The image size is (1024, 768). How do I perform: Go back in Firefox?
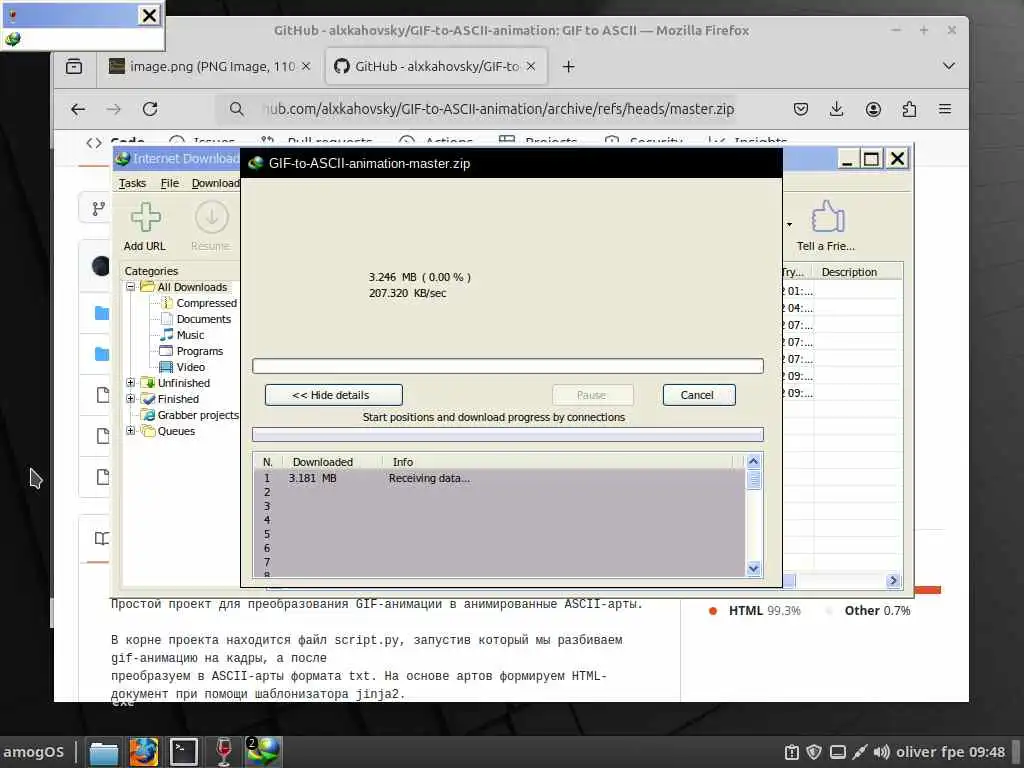click(x=78, y=109)
